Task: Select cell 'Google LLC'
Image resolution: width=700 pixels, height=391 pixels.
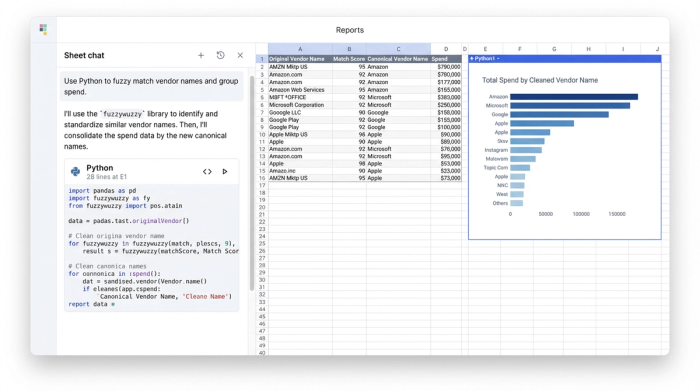Action: pyautogui.click(x=300, y=112)
